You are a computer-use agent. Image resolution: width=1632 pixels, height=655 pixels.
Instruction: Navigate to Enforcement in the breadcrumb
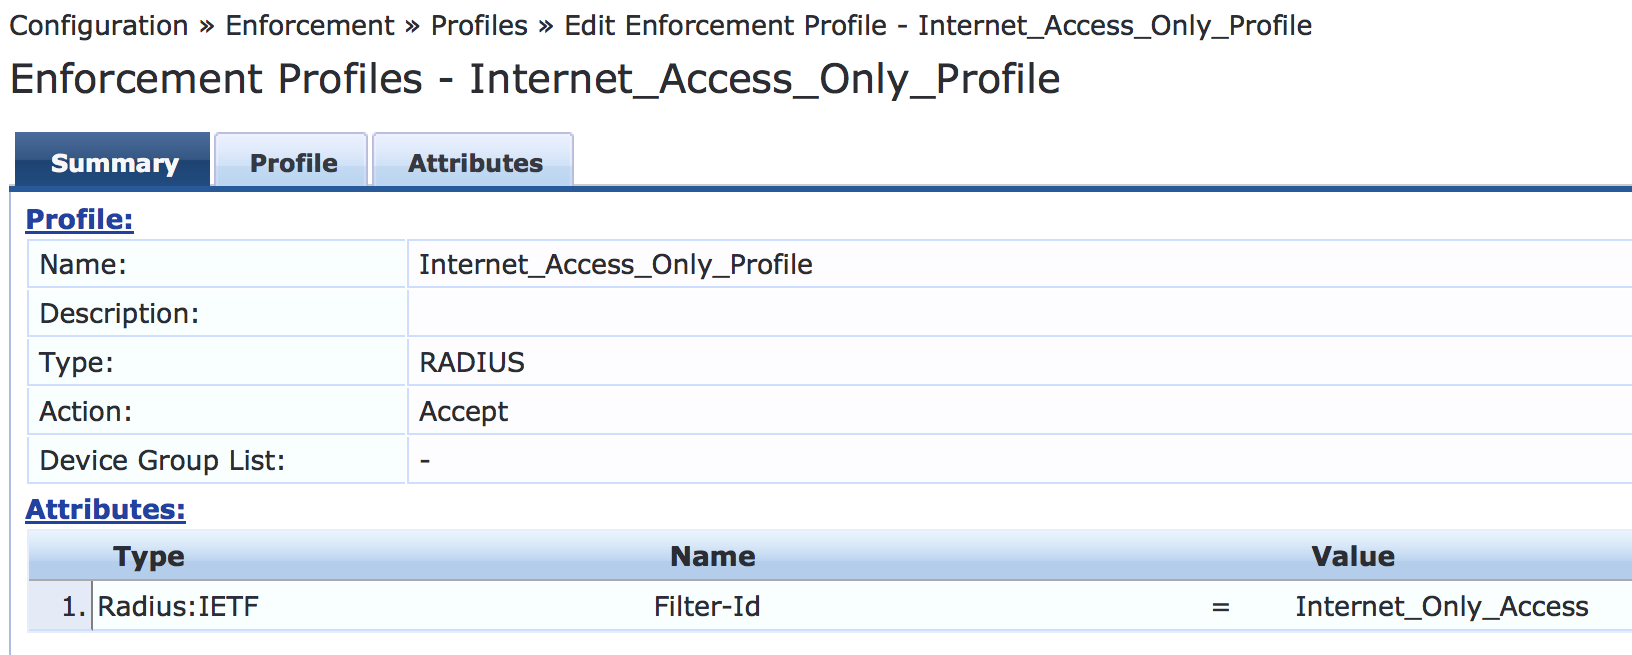click(310, 25)
